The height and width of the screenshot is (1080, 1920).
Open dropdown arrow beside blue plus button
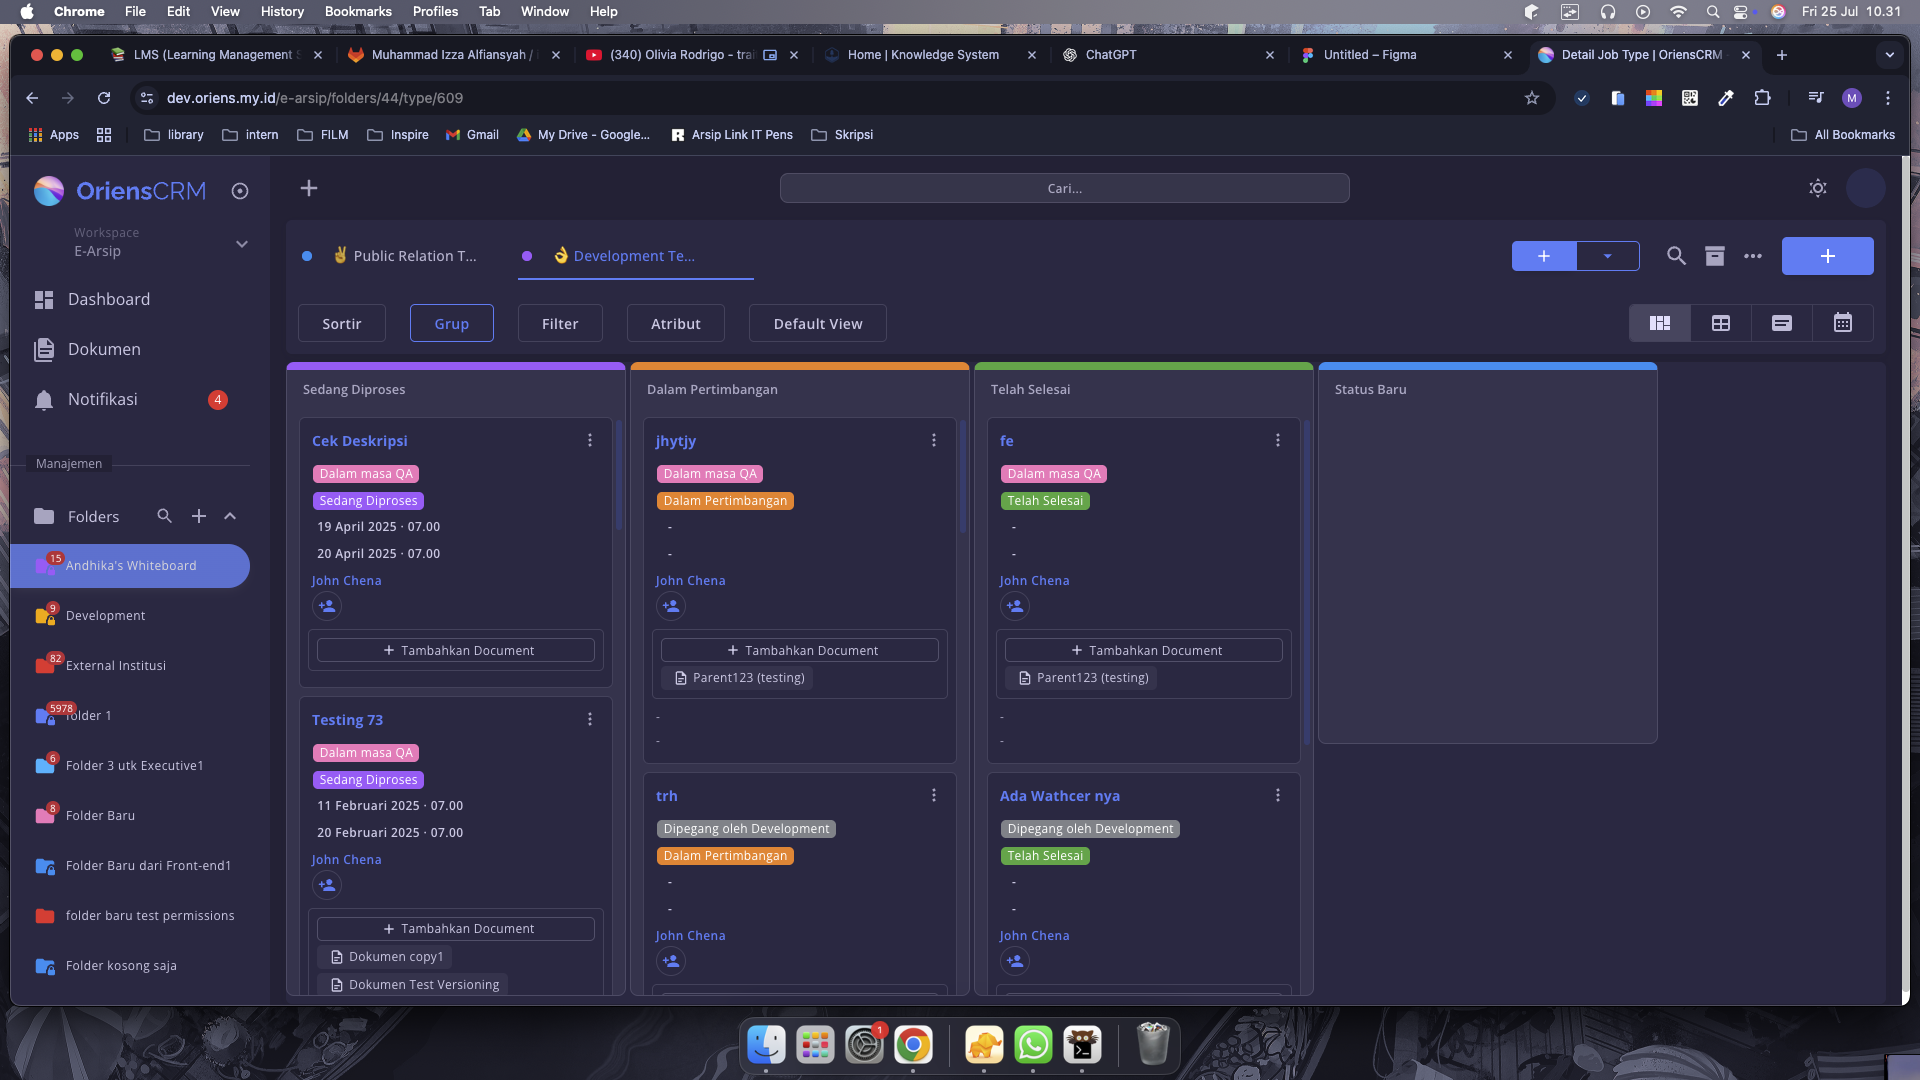point(1607,256)
